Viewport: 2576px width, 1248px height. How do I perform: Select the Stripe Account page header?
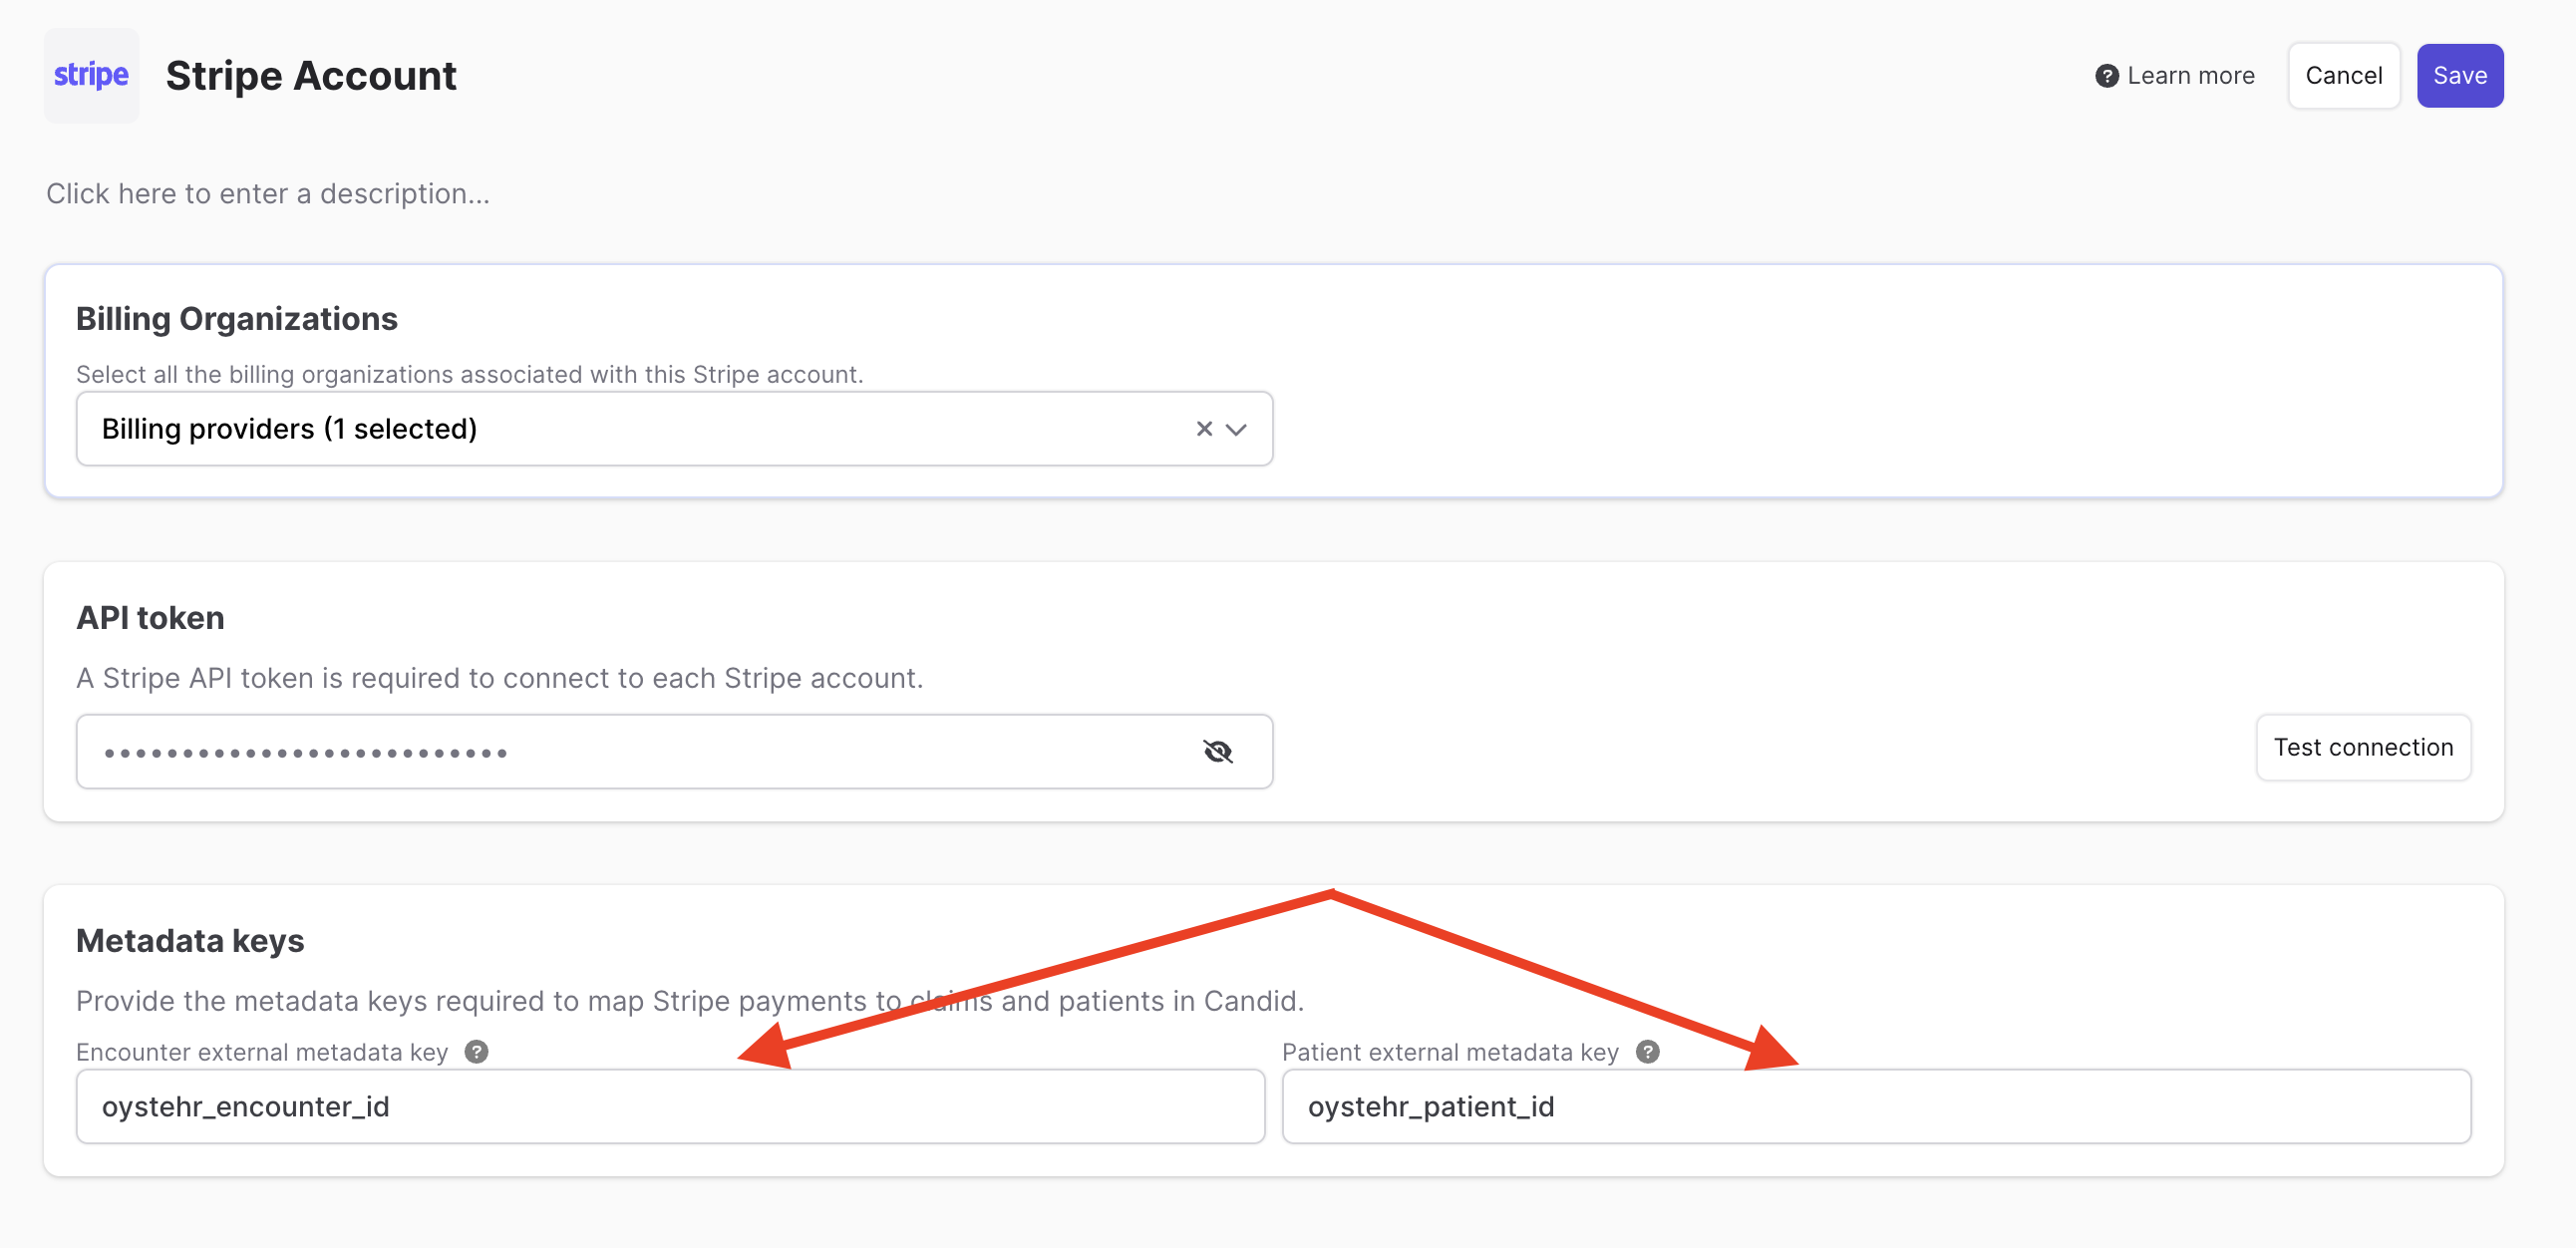pos(311,75)
